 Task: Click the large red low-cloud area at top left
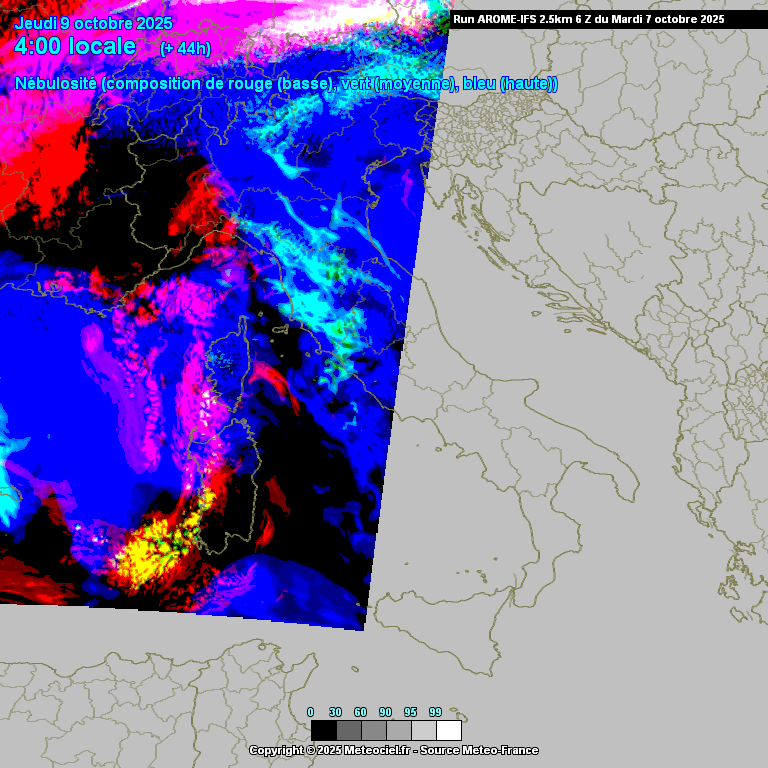pyautogui.click(x=45, y=150)
